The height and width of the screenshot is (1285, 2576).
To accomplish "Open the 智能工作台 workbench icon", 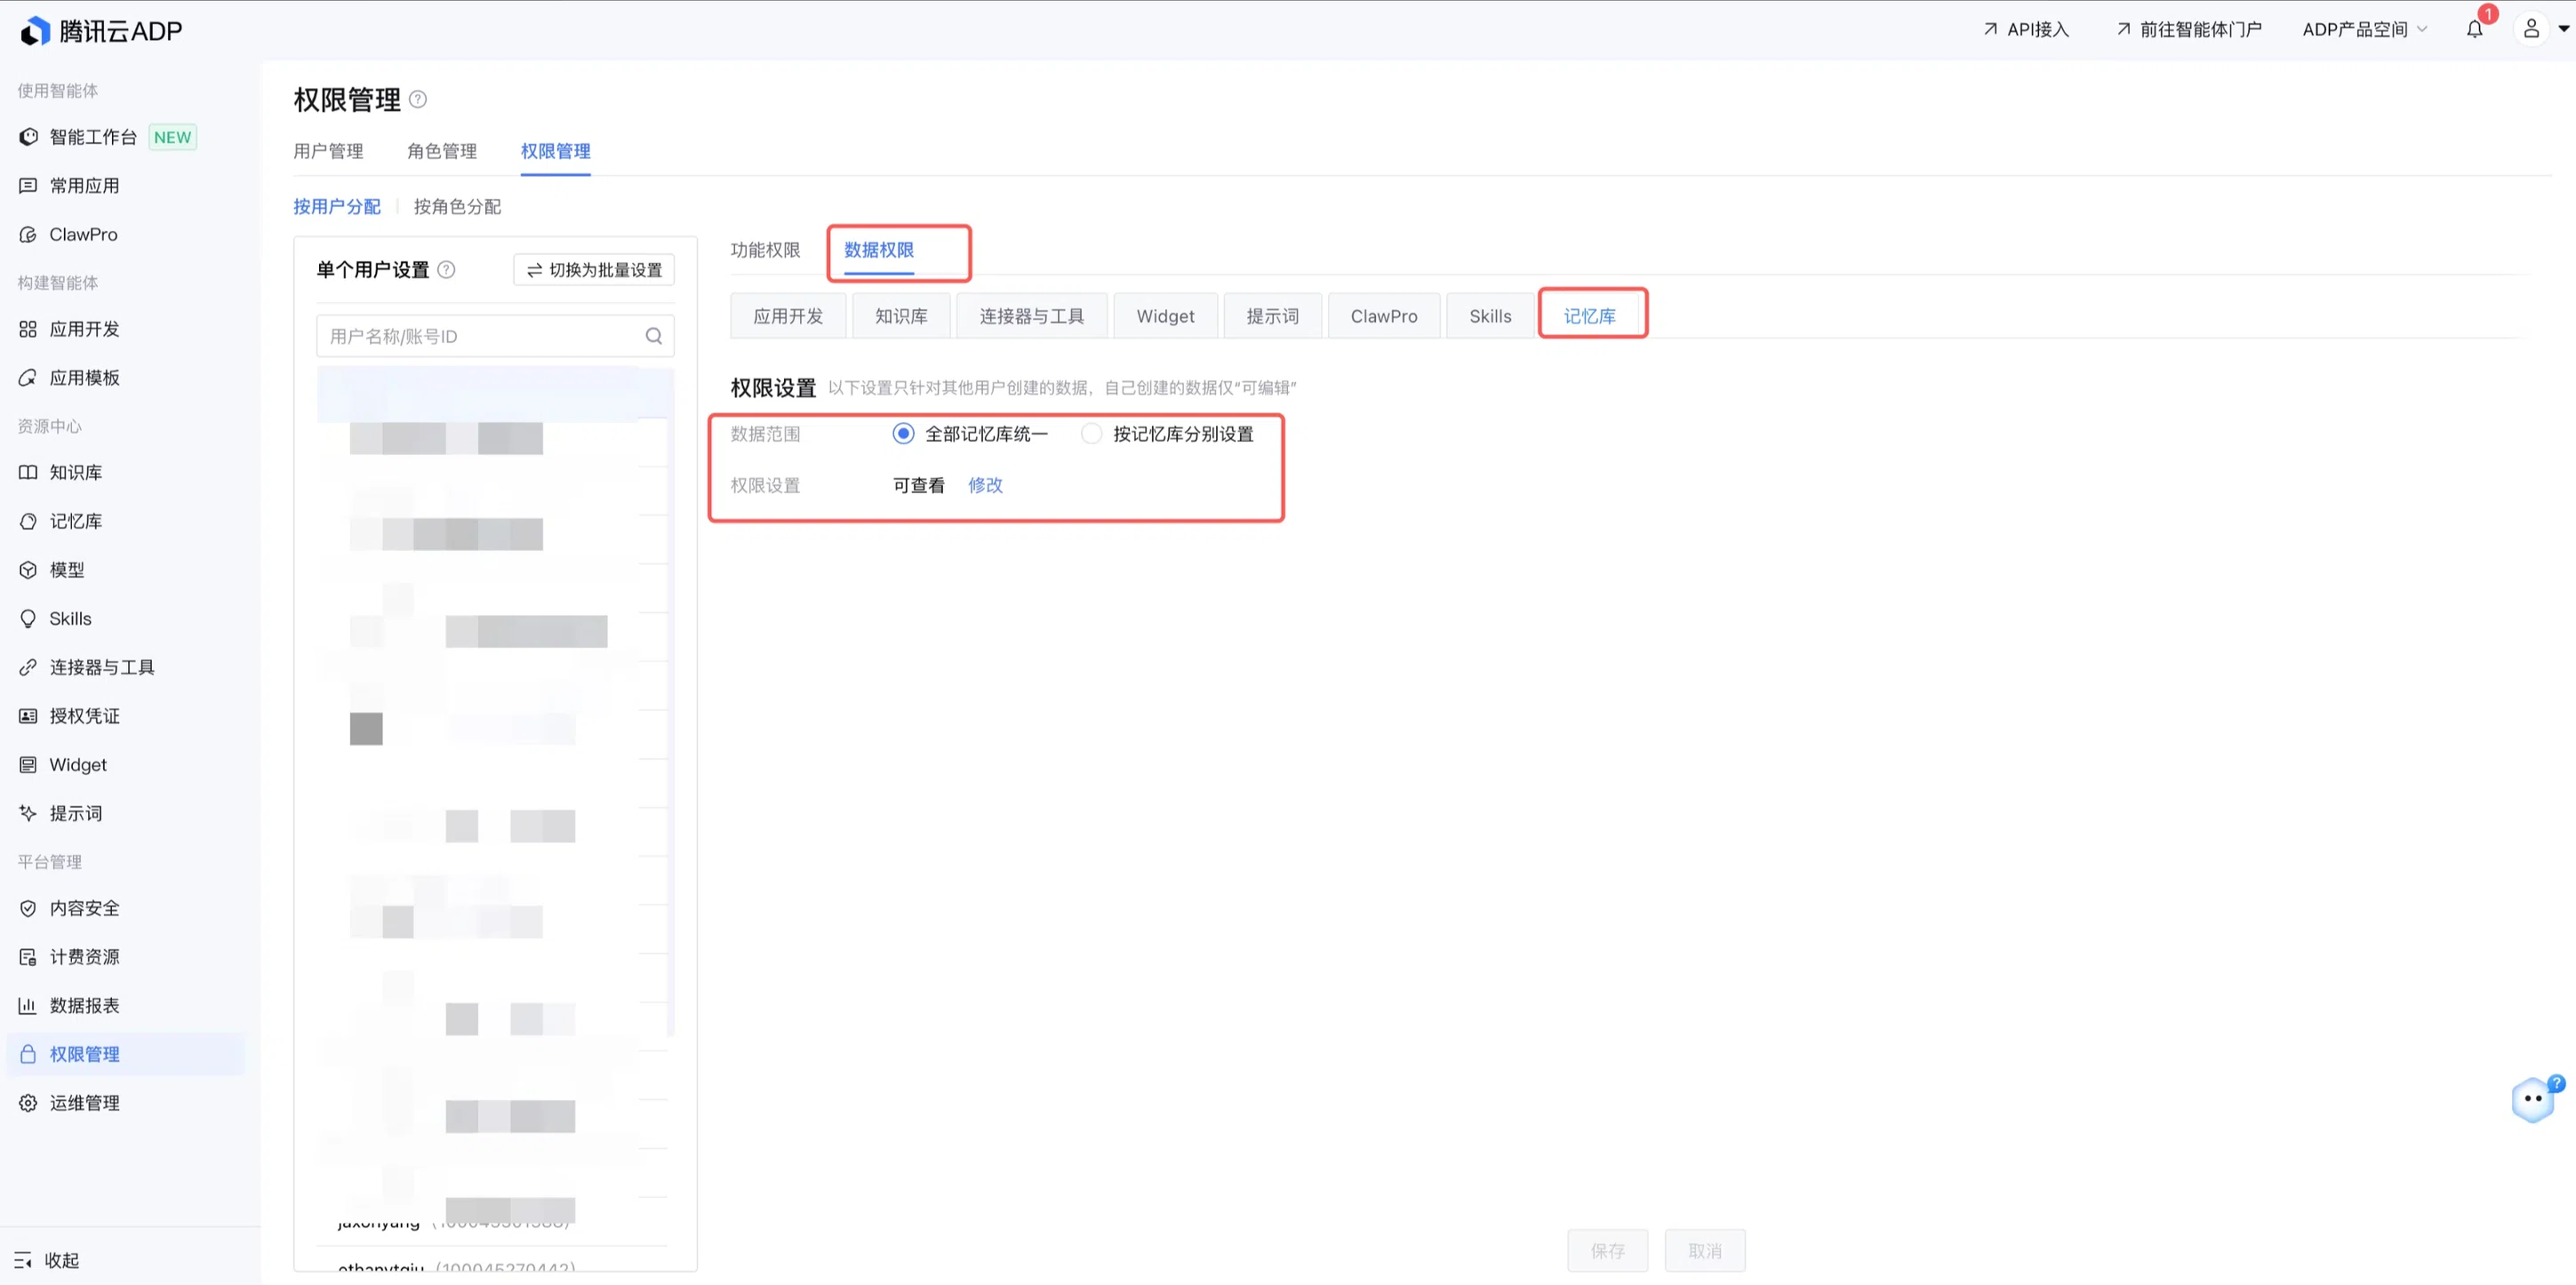I will click(28, 137).
